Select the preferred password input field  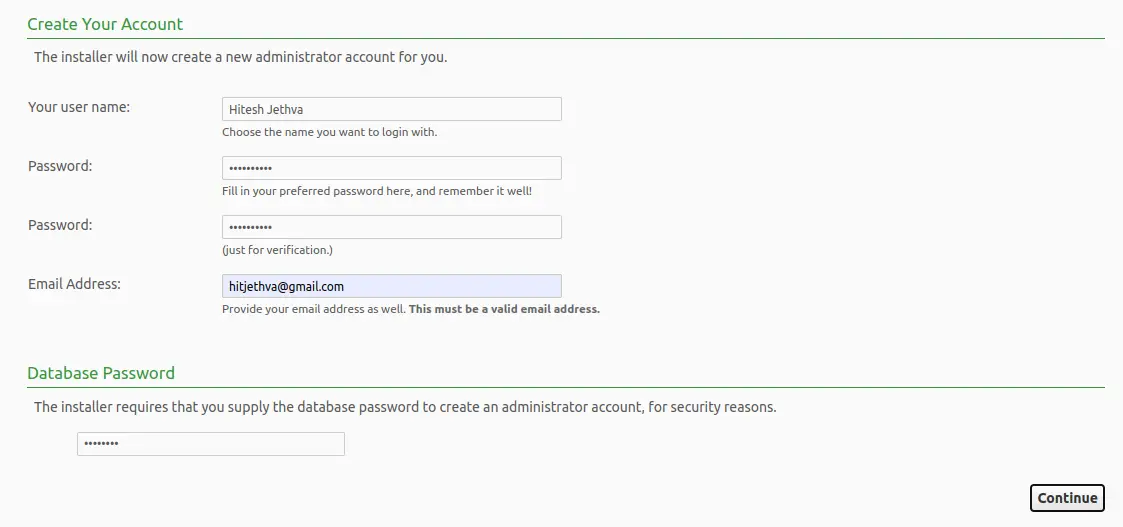point(392,168)
